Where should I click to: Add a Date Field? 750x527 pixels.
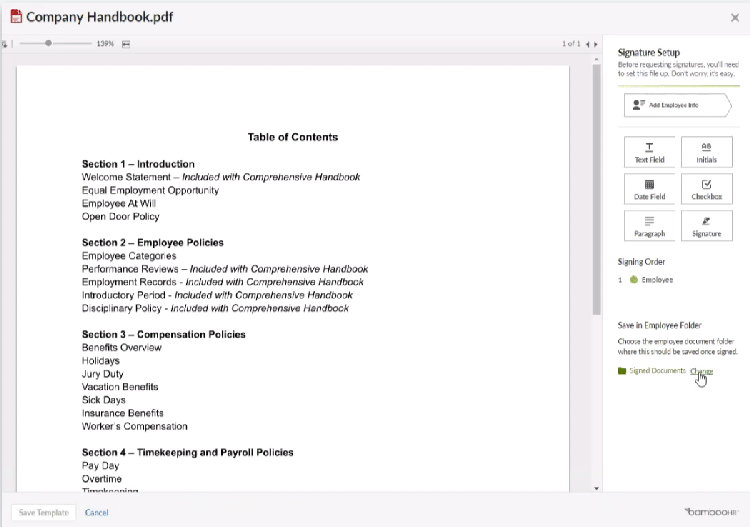point(649,189)
